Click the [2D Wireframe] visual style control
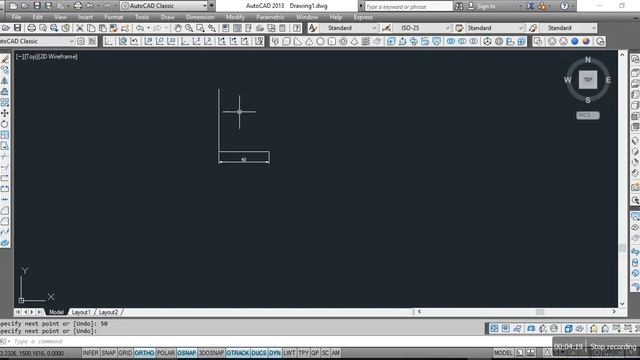The height and width of the screenshot is (360, 640). pyautogui.click(x=58, y=57)
